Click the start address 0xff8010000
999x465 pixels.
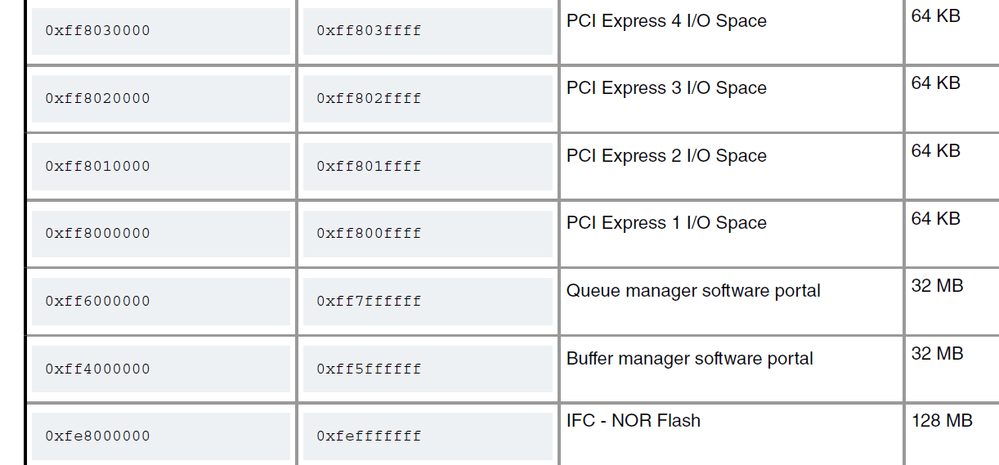(x=98, y=166)
